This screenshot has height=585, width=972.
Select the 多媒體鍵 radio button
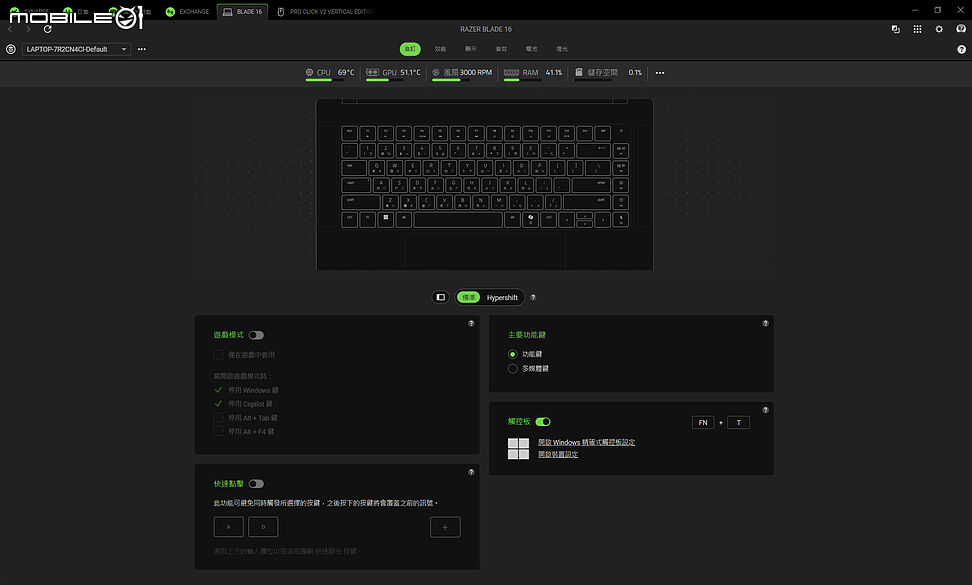point(513,369)
